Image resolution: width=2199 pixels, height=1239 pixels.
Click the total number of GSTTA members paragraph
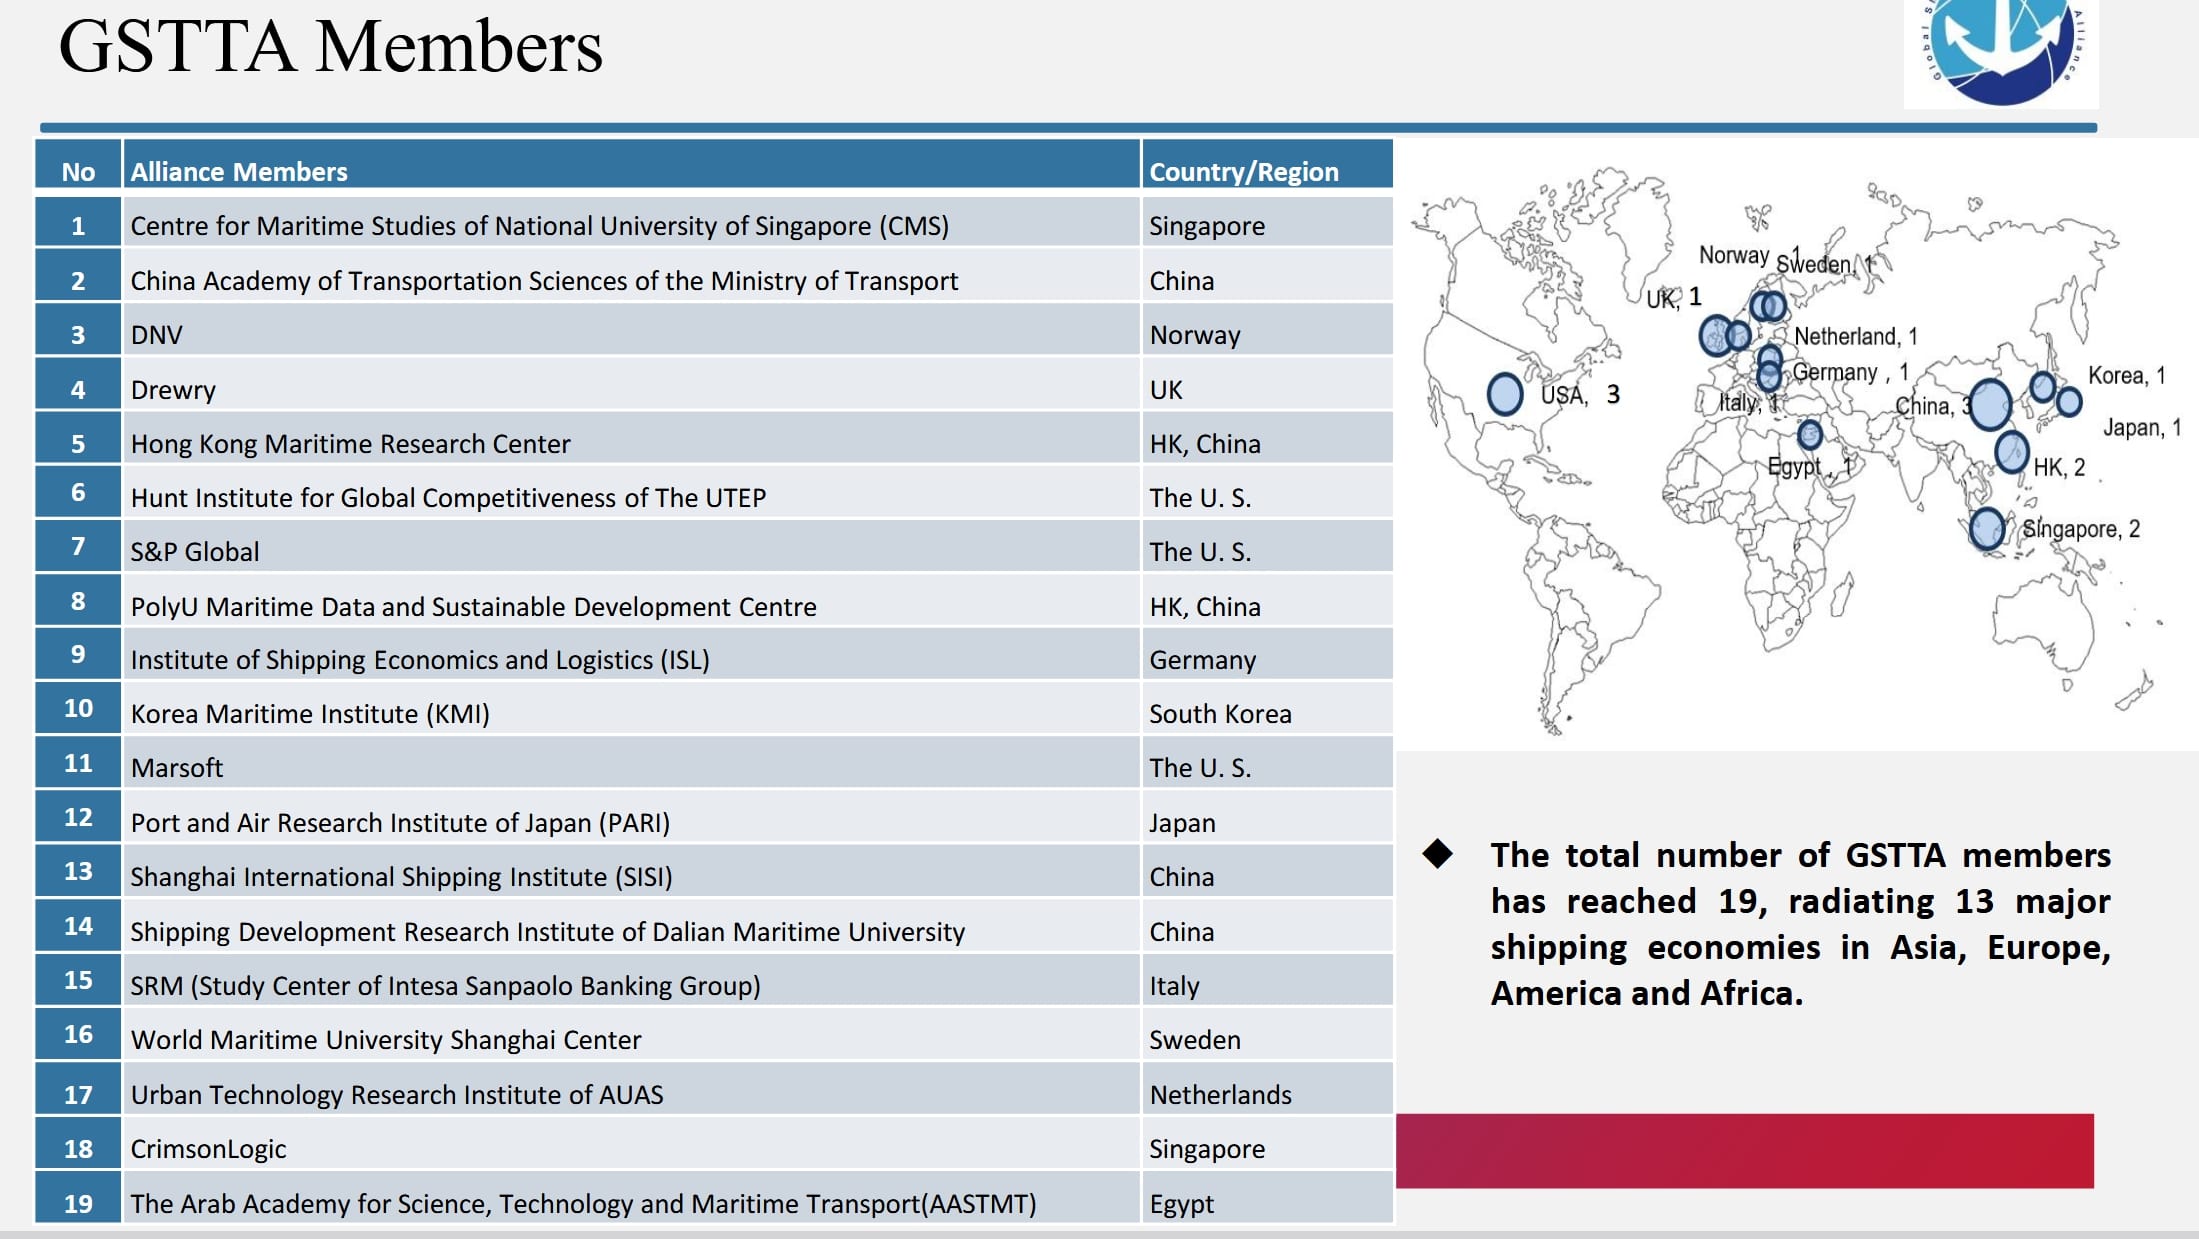[1800, 924]
